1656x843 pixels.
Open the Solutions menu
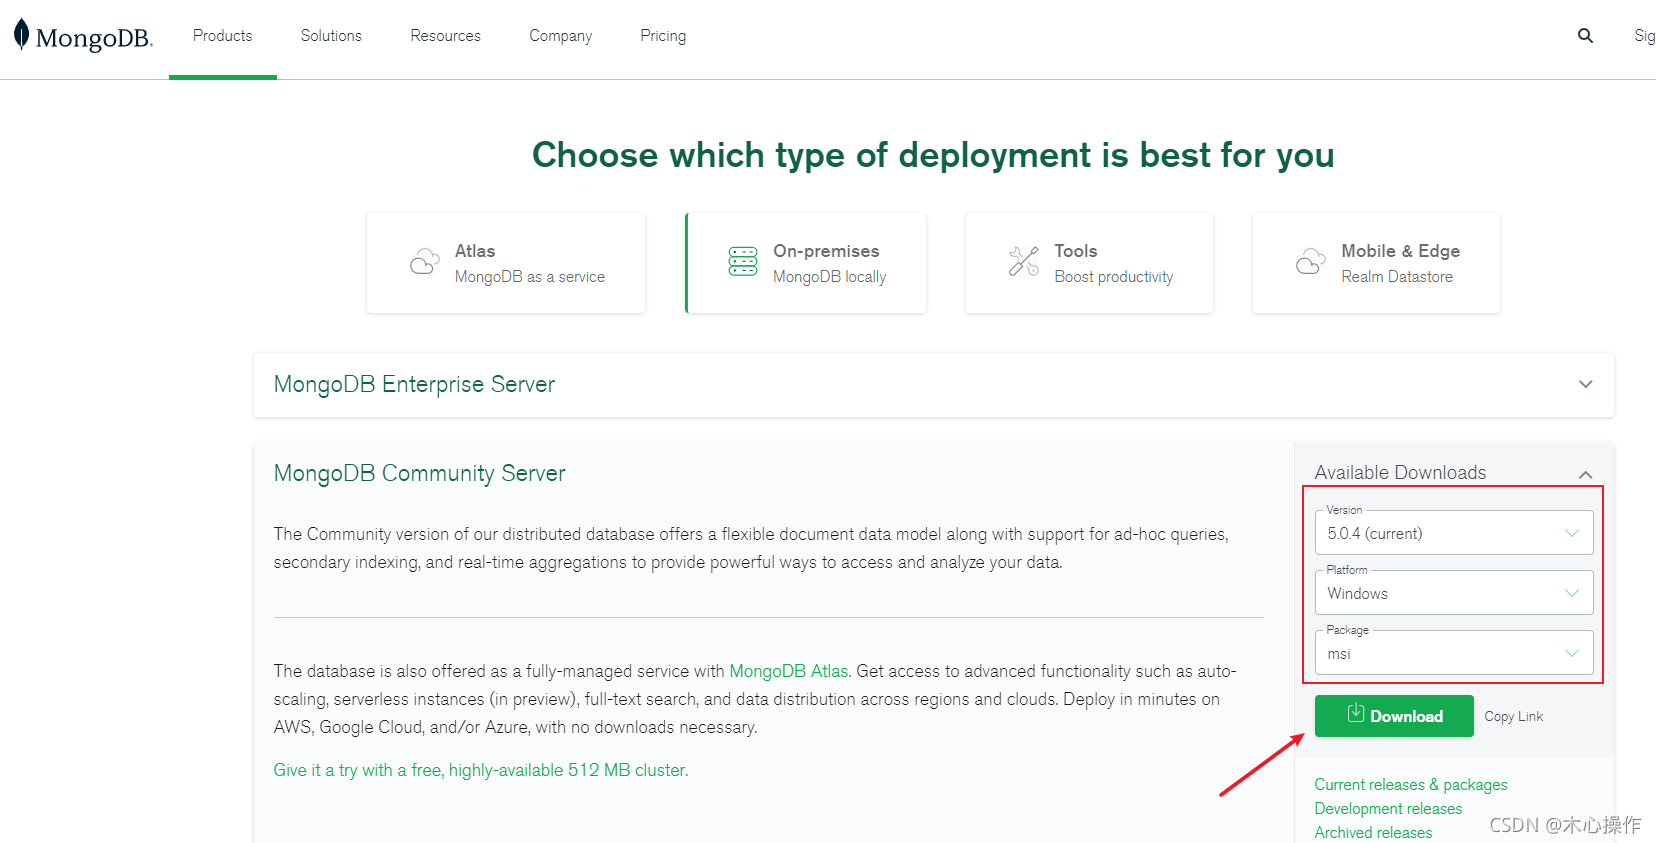[x=331, y=36]
